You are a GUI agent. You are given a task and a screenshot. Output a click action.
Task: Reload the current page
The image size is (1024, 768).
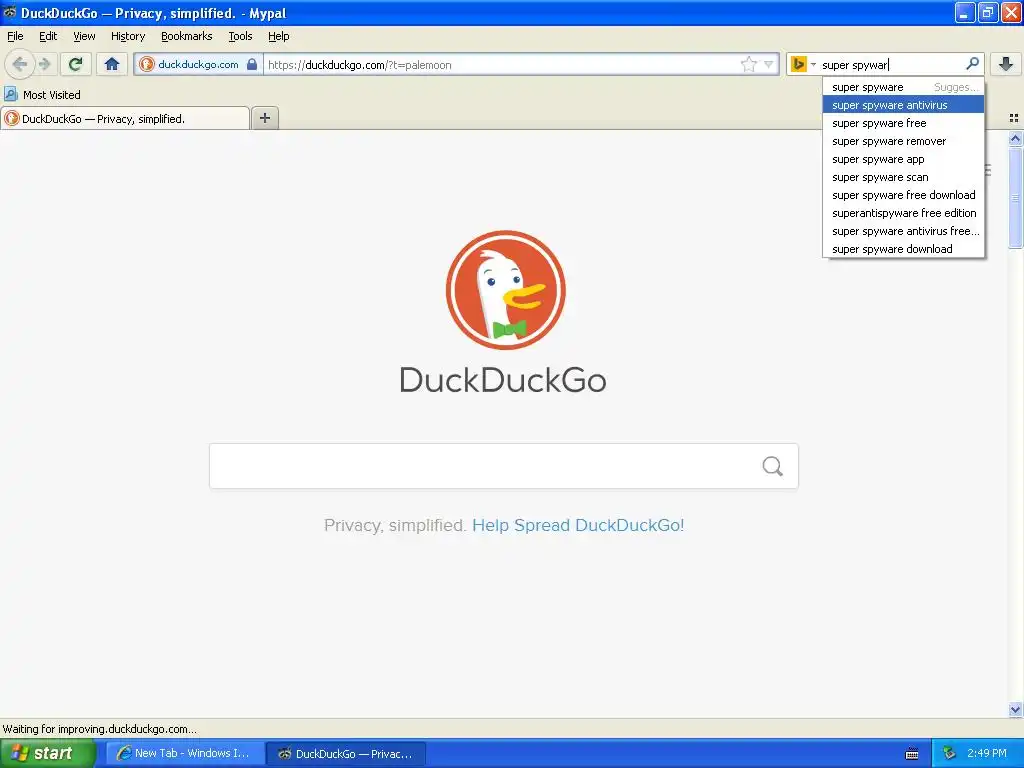click(76, 64)
